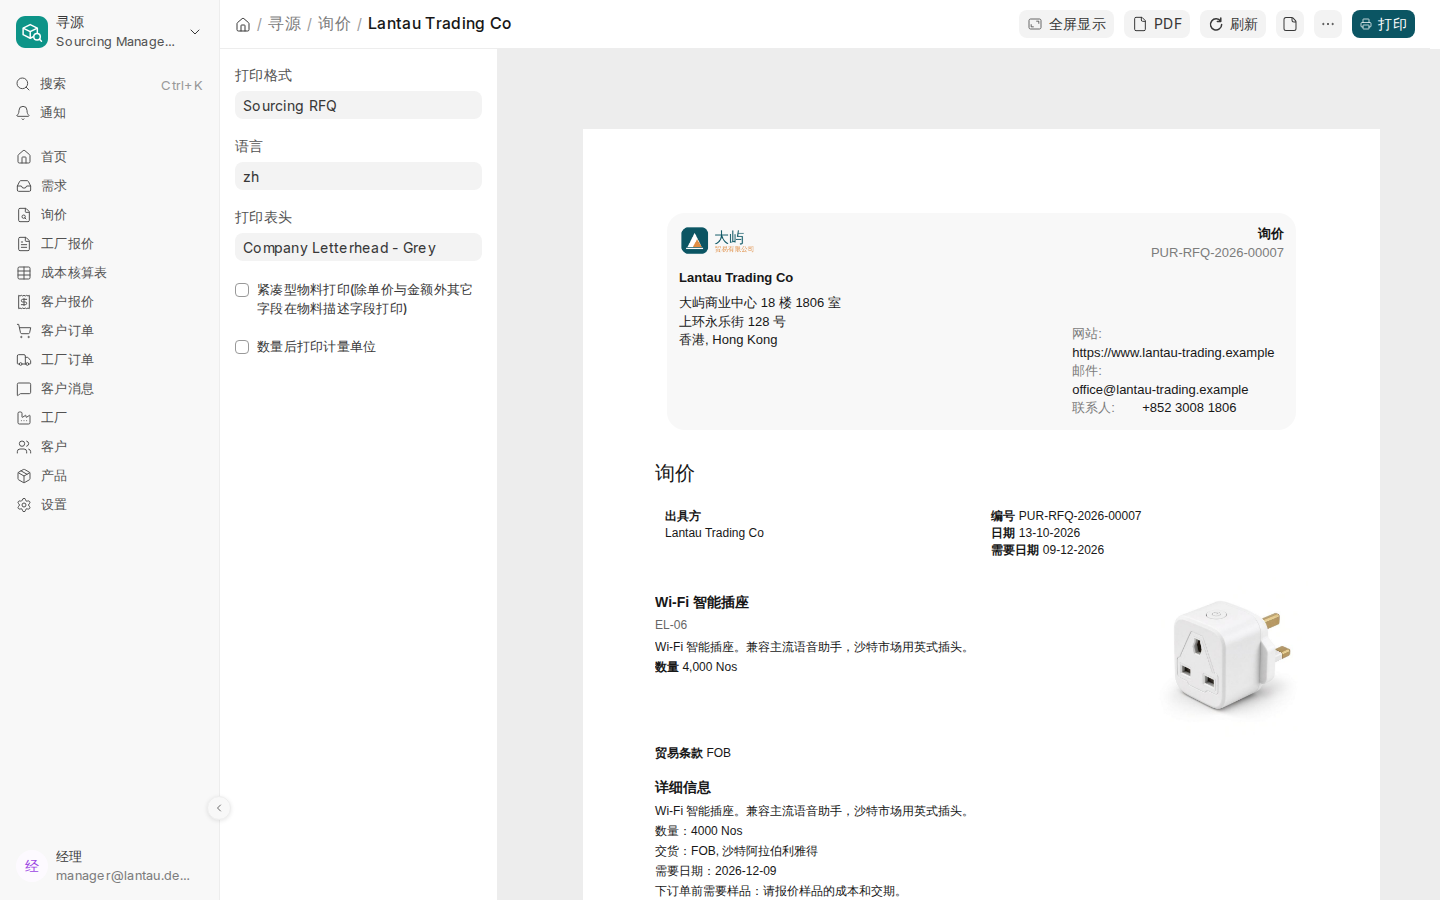Screen dimensions: 1440x900
Task: Click the 打印 print button
Action: [1383, 24]
